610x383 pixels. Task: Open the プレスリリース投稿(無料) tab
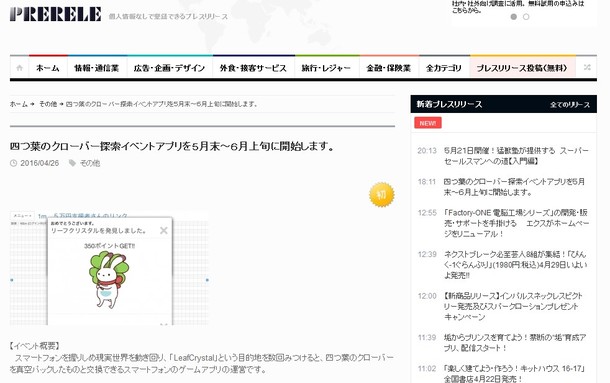pyautogui.click(x=522, y=68)
